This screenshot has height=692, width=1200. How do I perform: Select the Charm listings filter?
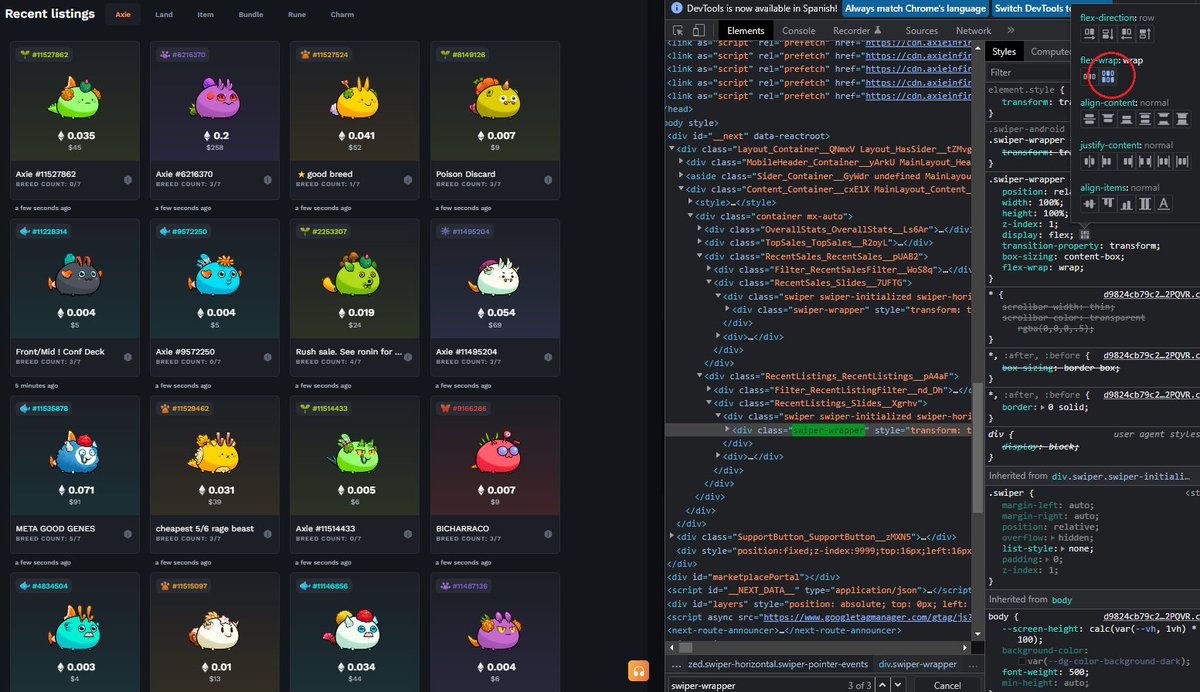click(x=342, y=15)
